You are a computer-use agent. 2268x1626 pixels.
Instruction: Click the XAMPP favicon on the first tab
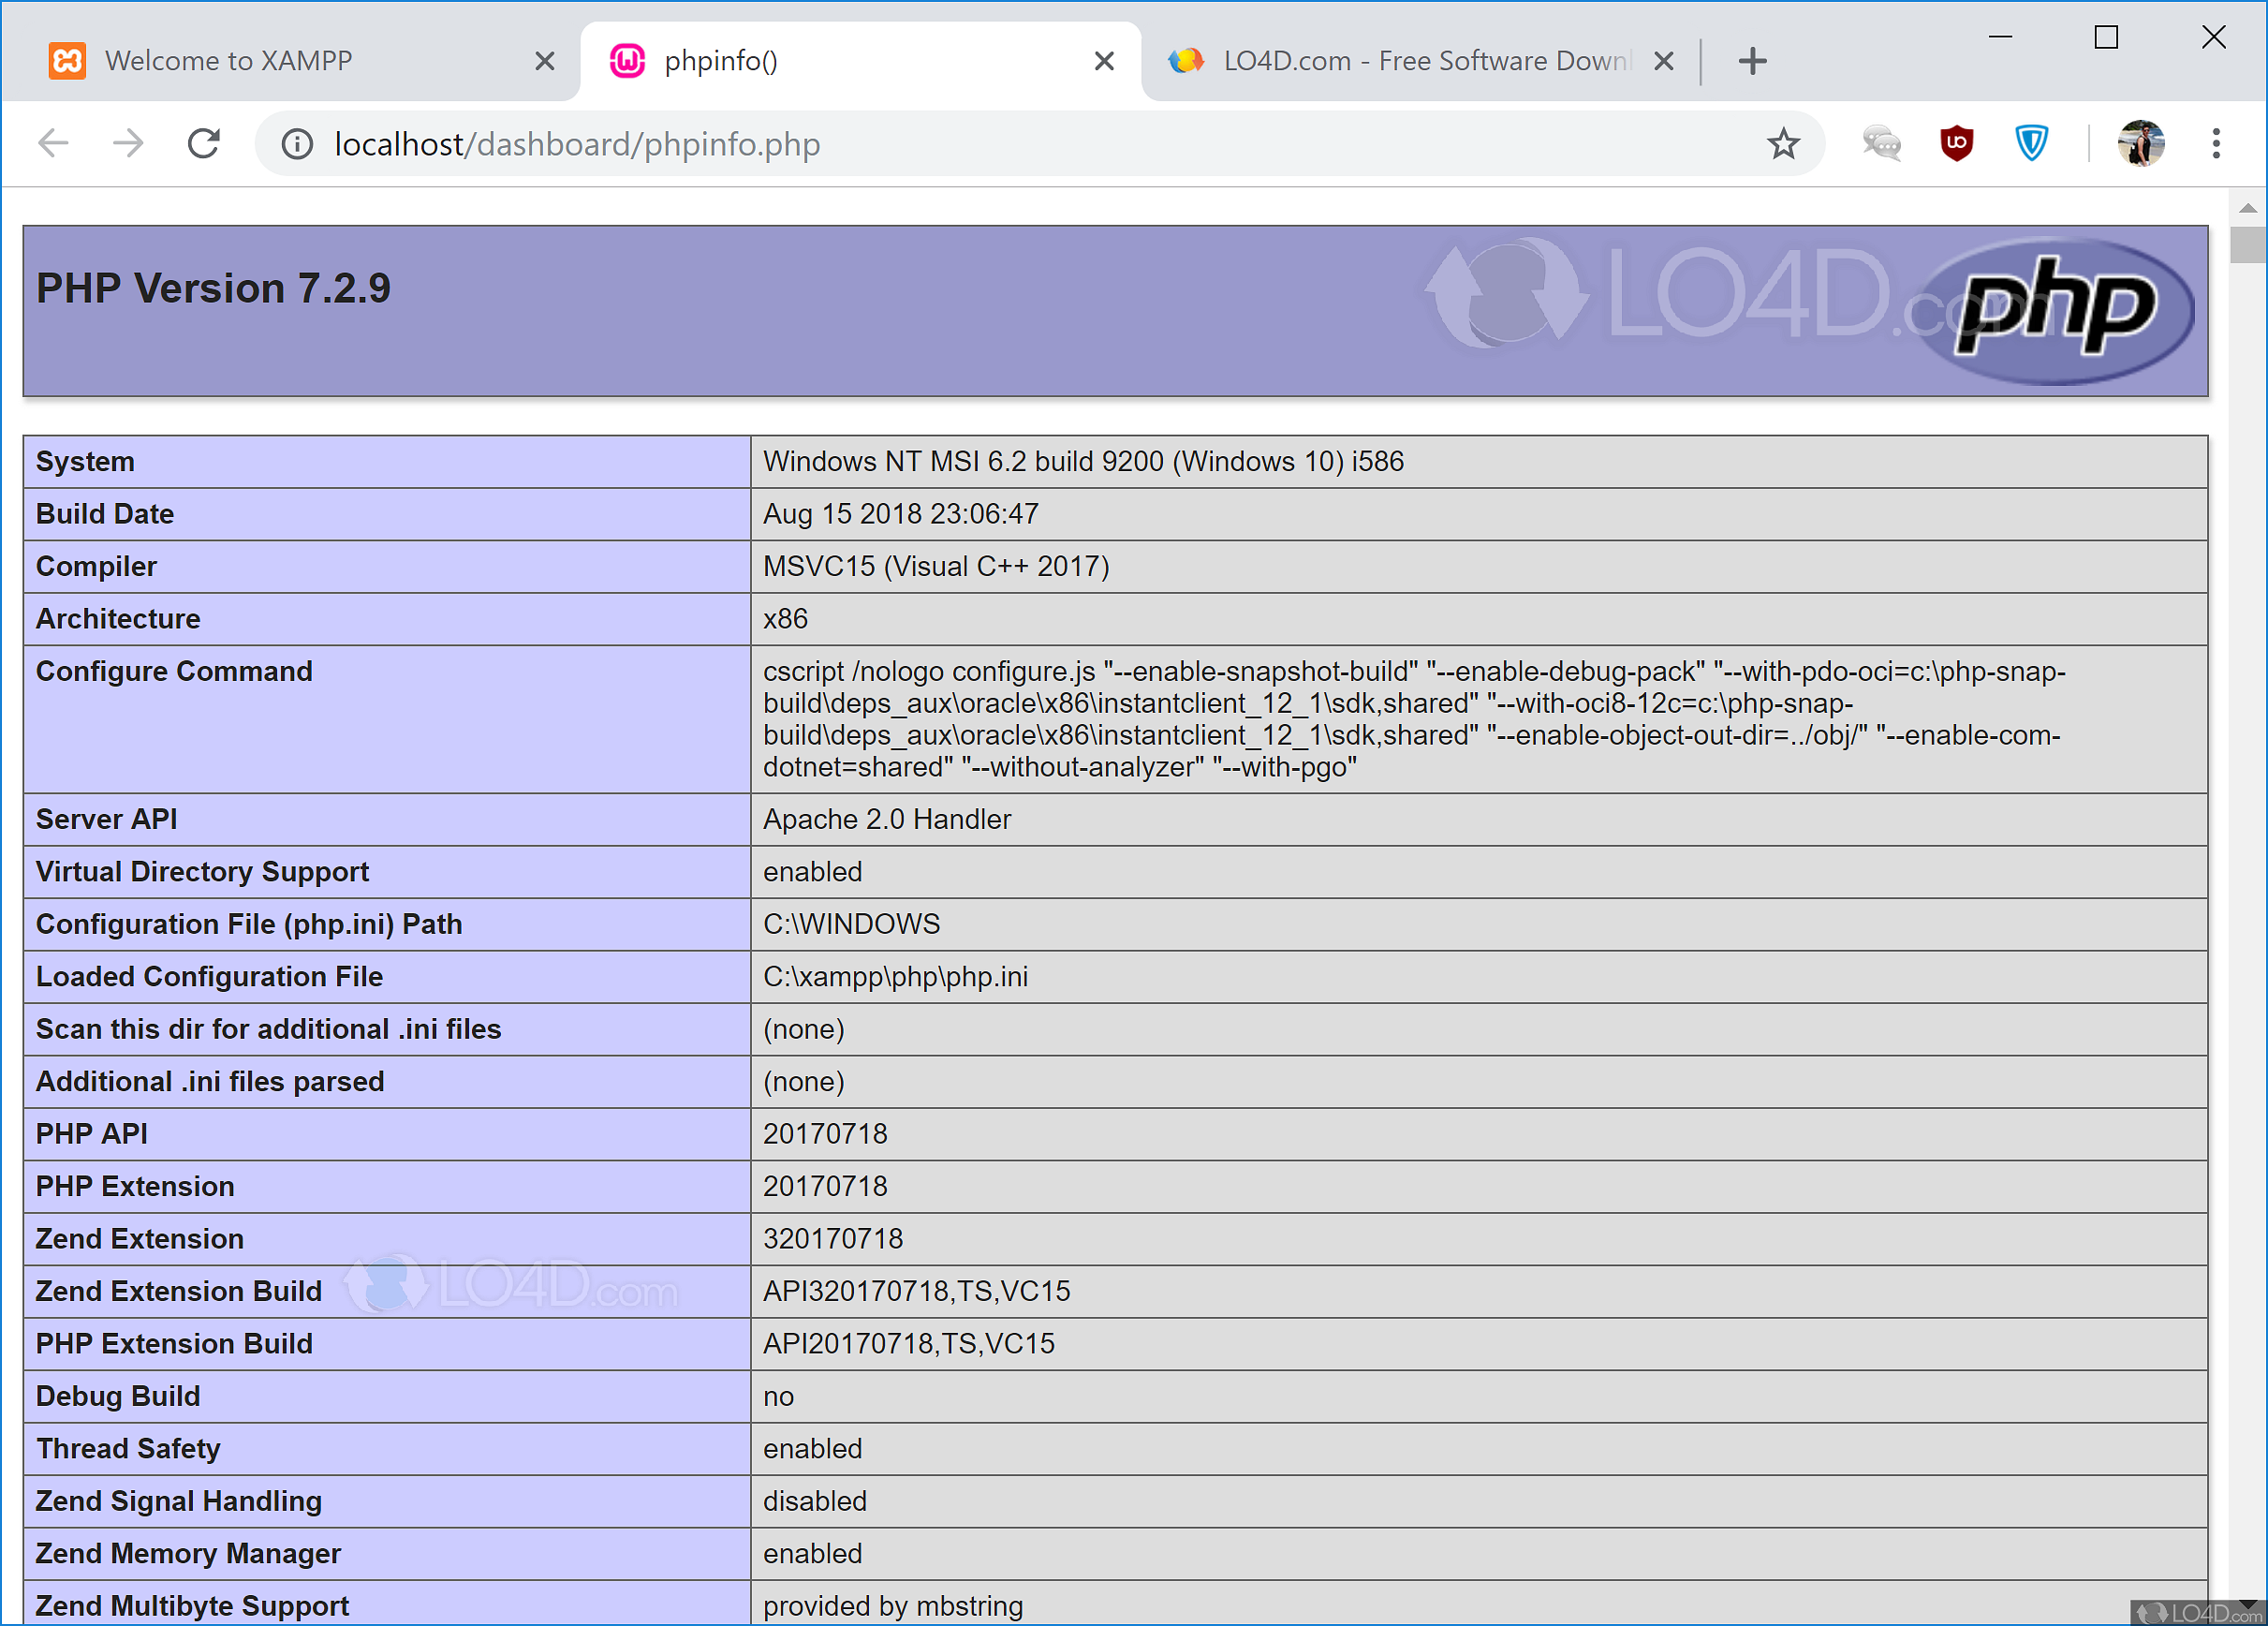click(67, 60)
